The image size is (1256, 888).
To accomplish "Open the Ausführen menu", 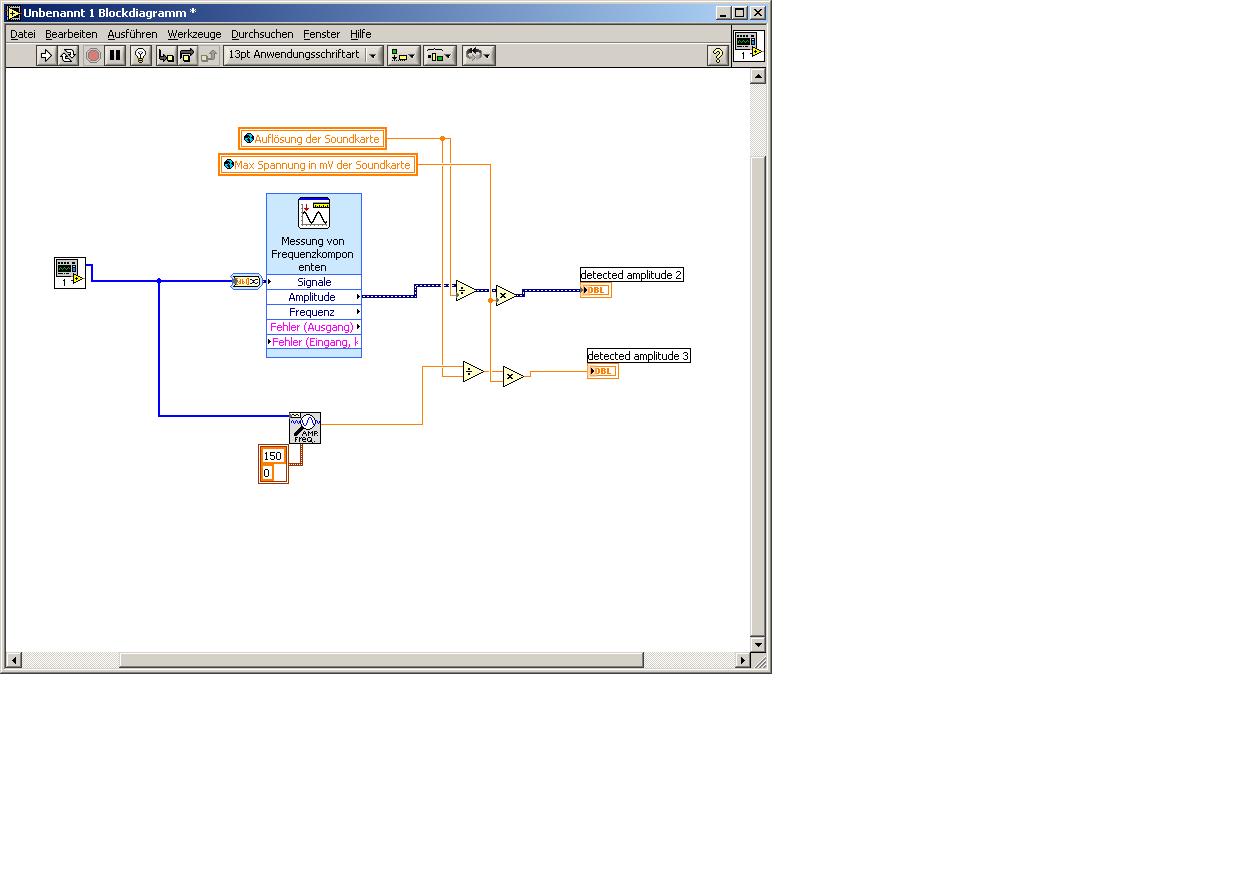I will (132, 34).
